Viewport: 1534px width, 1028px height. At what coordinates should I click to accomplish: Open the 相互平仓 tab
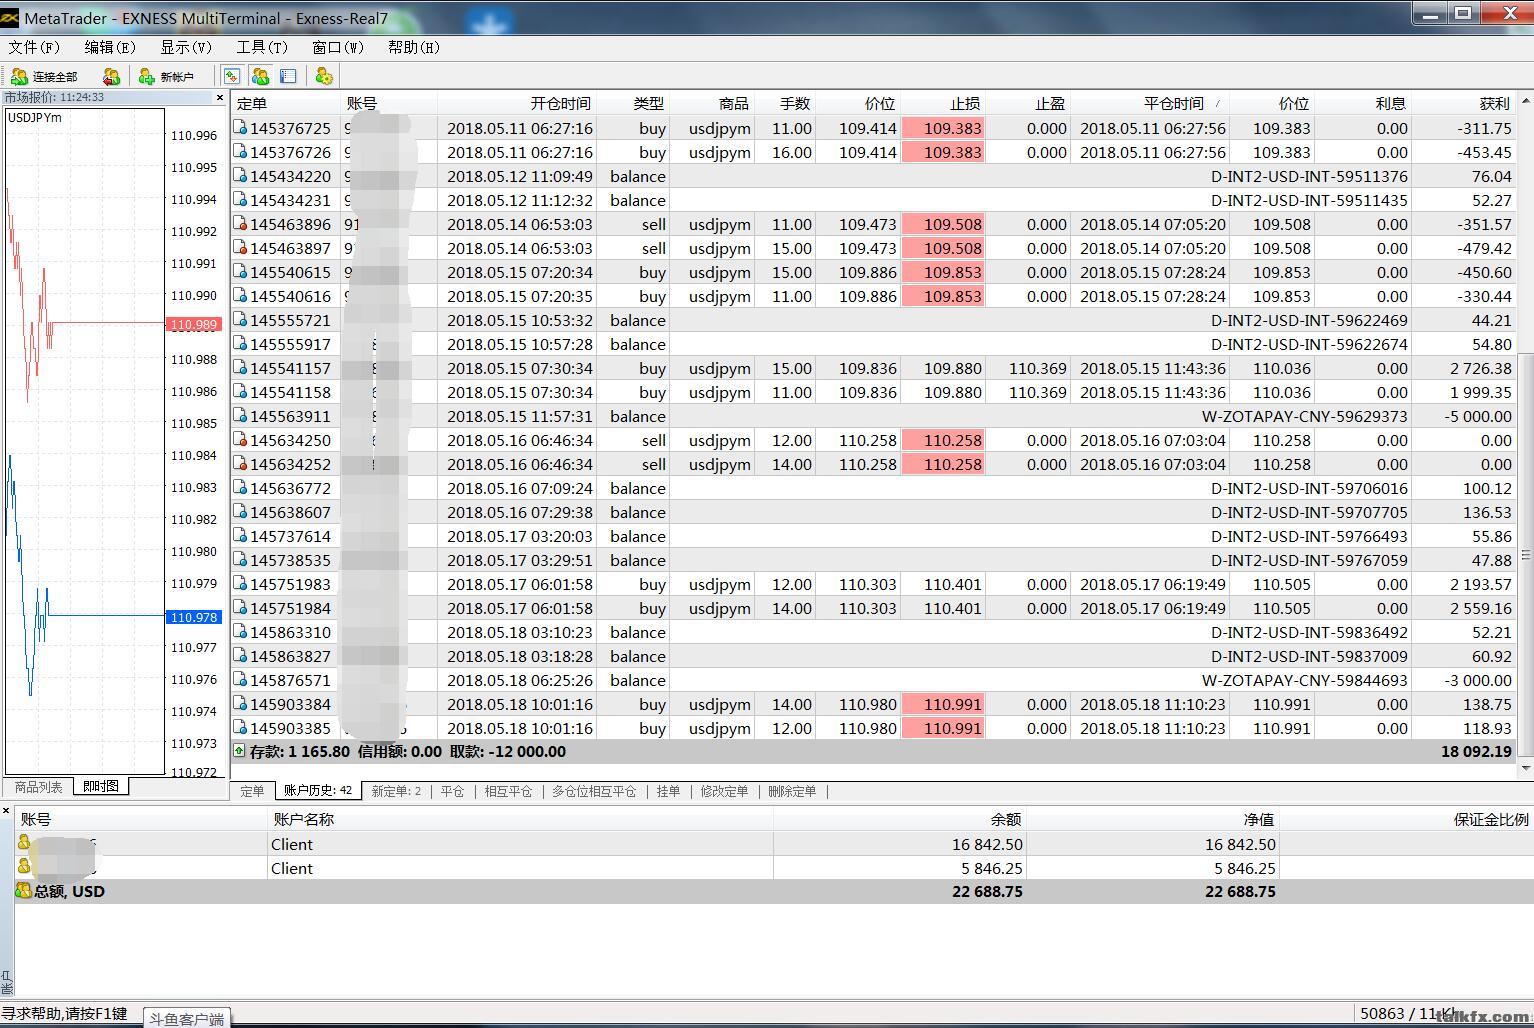[508, 791]
